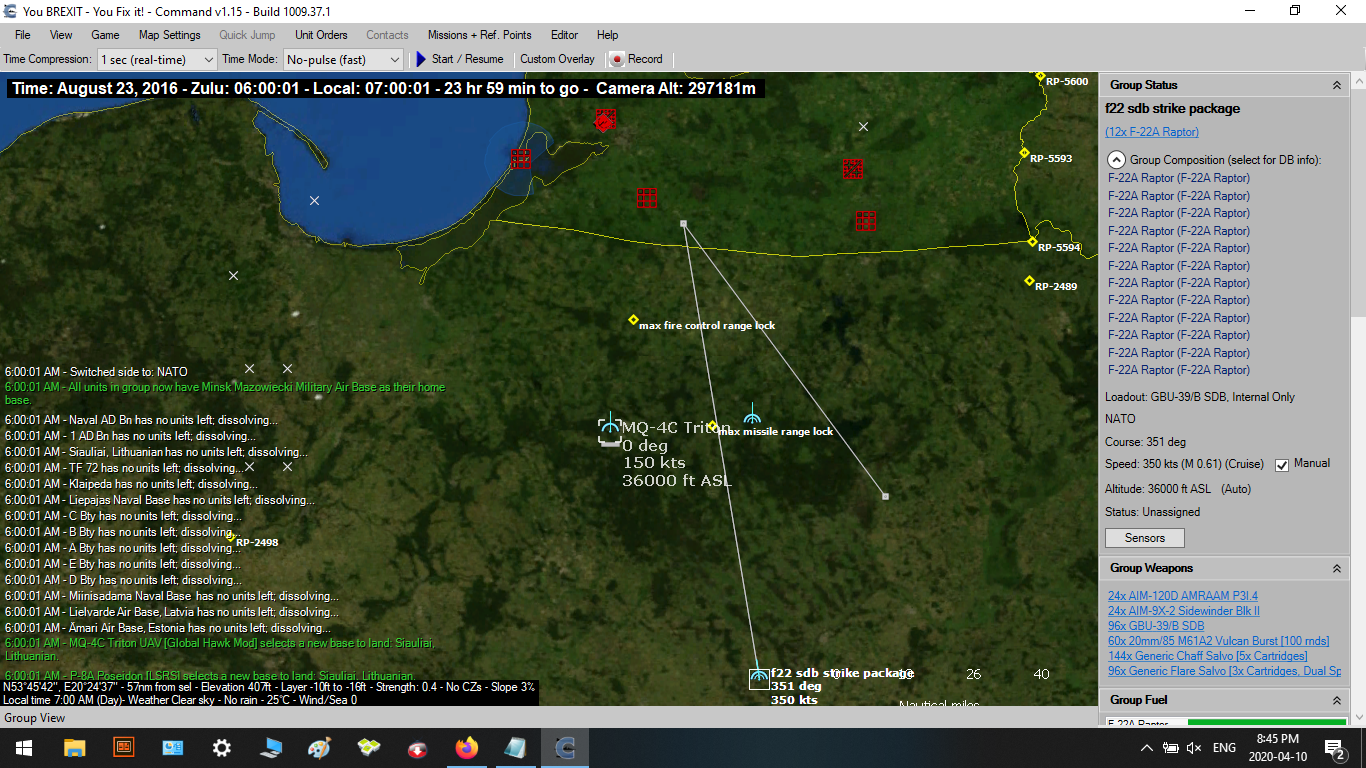The width and height of the screenshot is (1366, 768).
Task: Toggle the Manual speed checkbox
Action: coord(1282,465)
